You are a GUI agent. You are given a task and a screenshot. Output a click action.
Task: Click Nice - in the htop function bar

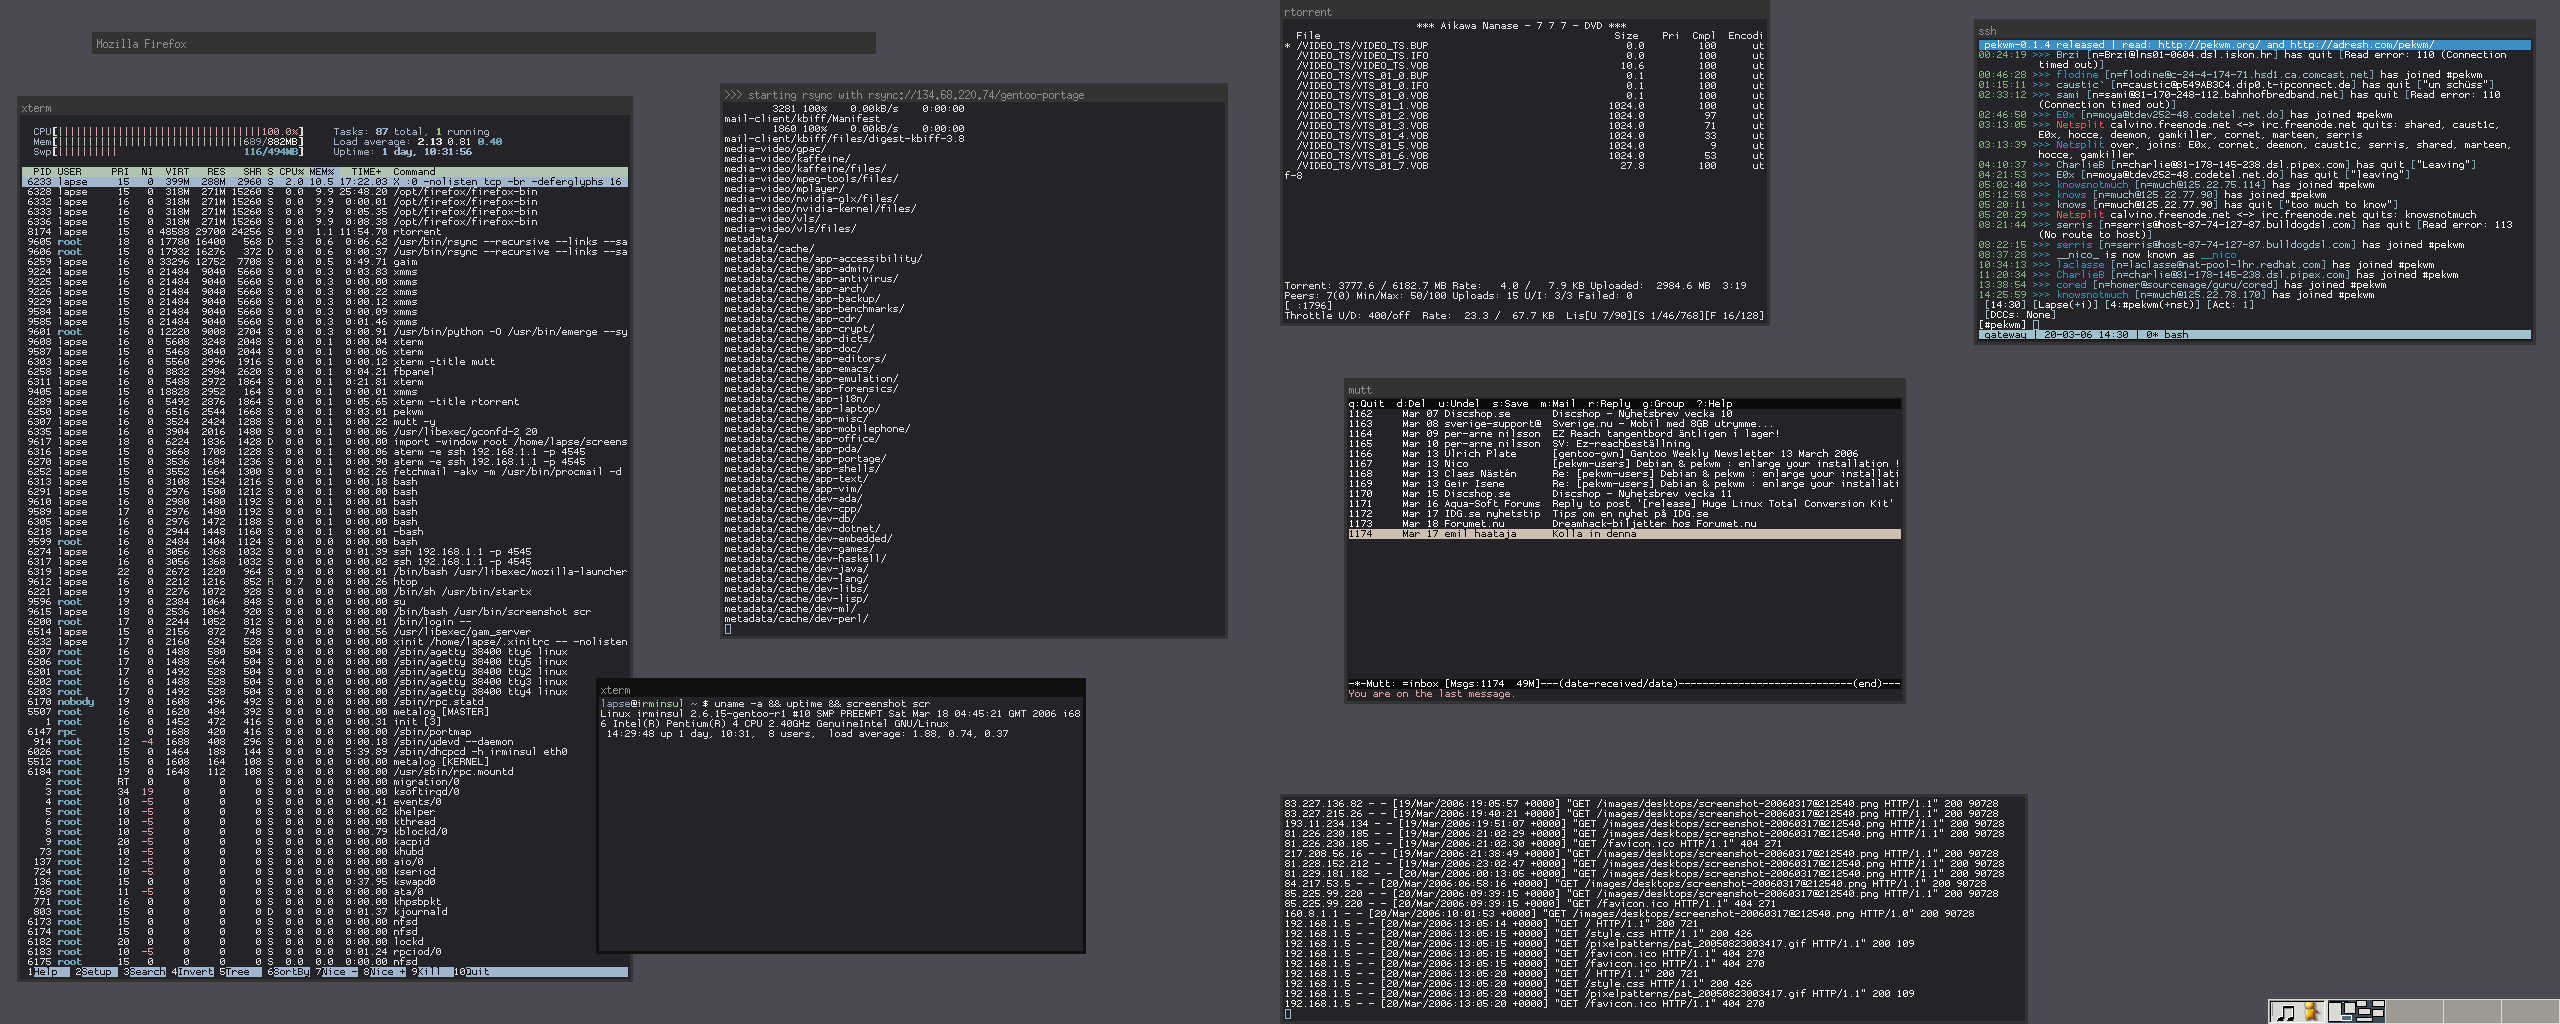338,971
